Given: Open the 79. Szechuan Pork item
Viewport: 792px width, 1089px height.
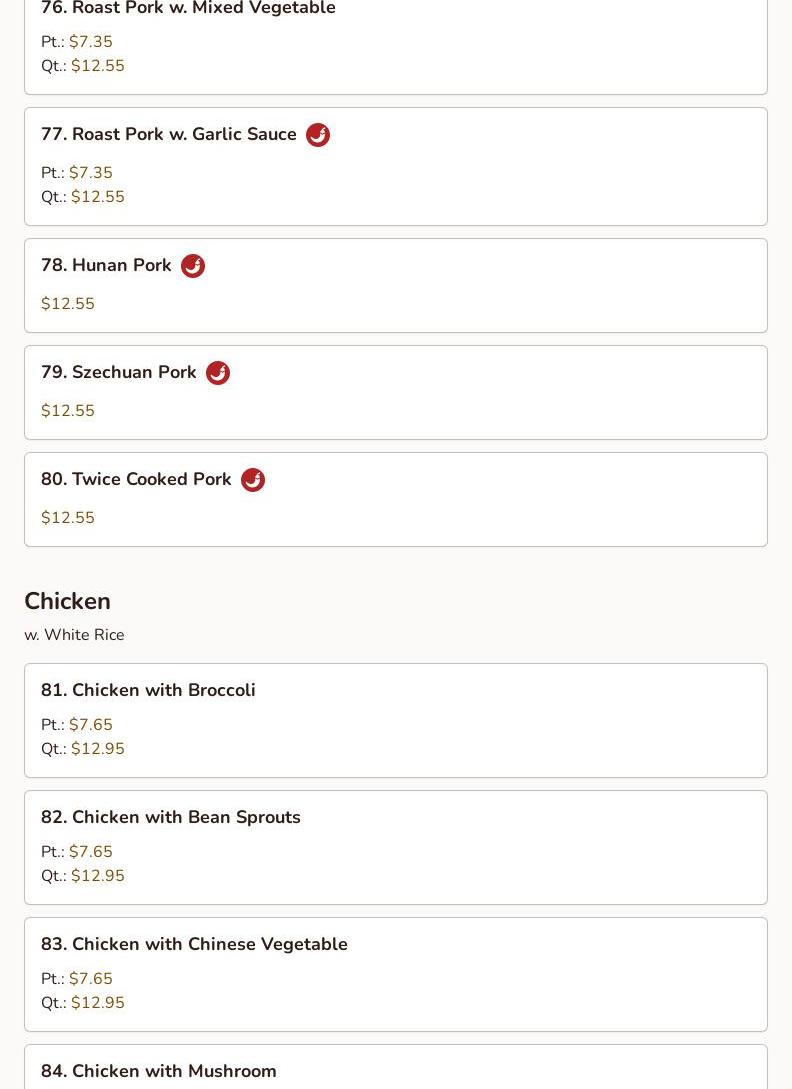Looking at the screenshot, I should (119, 373).
